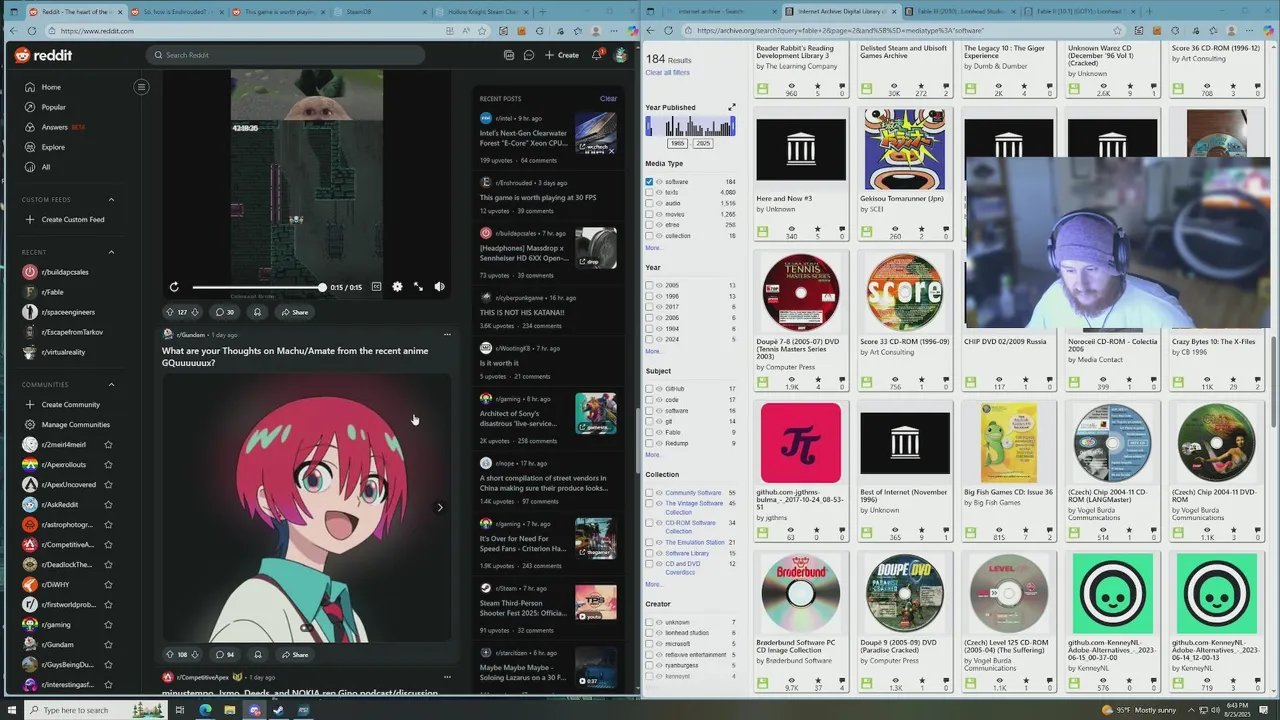This screenshot has width=1280, height=720.
Task: Show more Collection filter options
Action: 653,584
